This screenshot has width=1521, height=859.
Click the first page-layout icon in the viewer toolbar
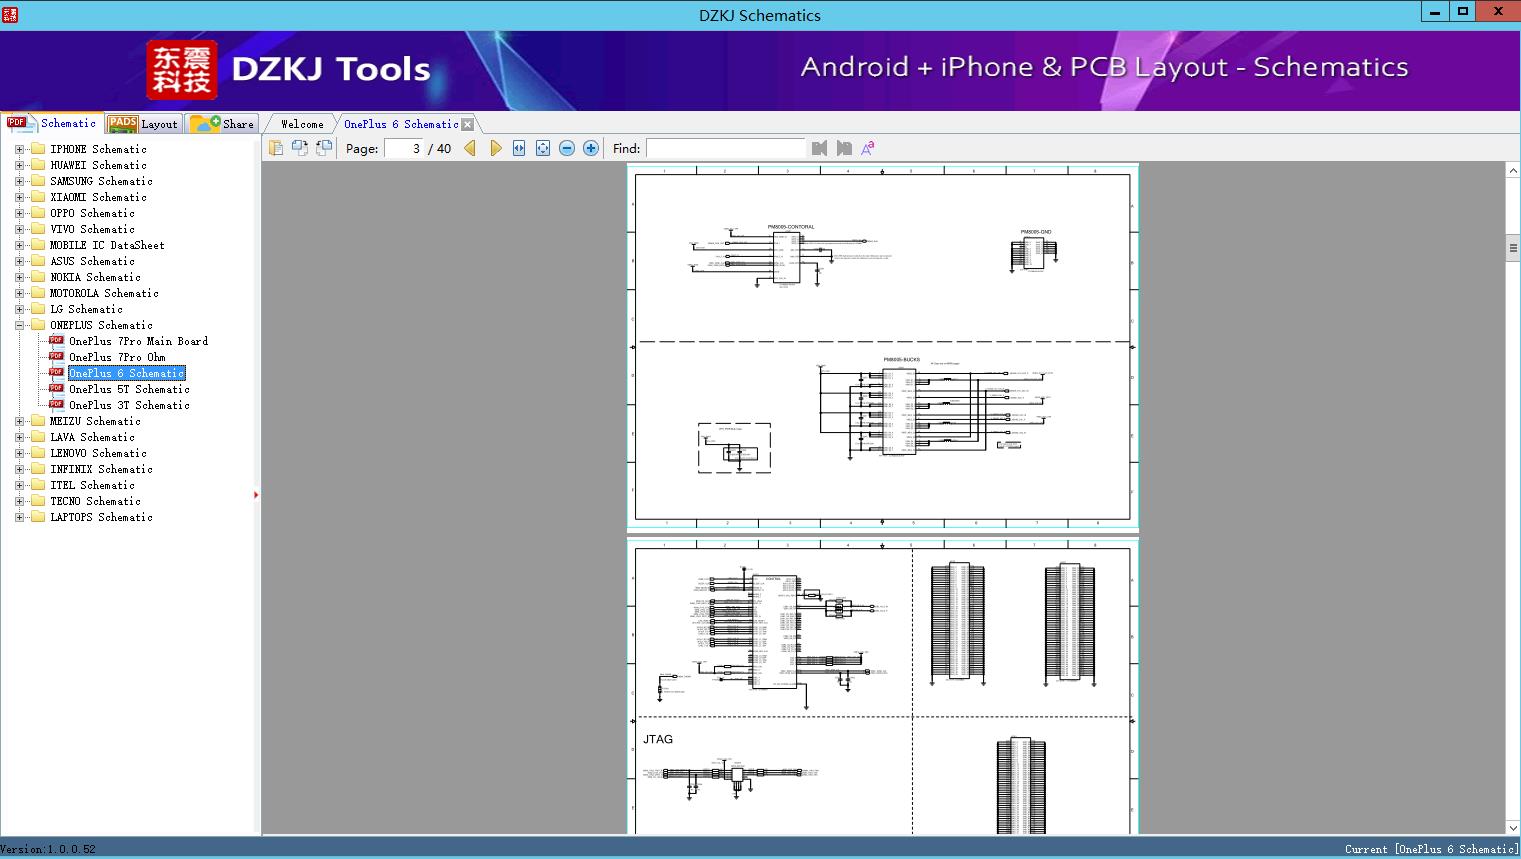click(276, 148)
